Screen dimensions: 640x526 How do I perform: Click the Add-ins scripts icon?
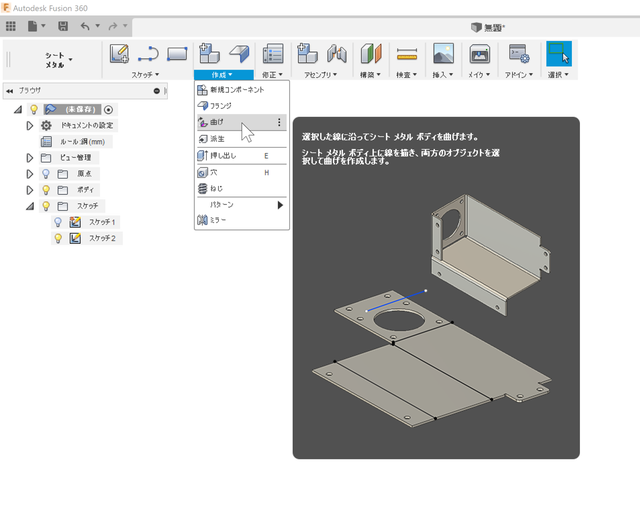[x=519, y=53]
